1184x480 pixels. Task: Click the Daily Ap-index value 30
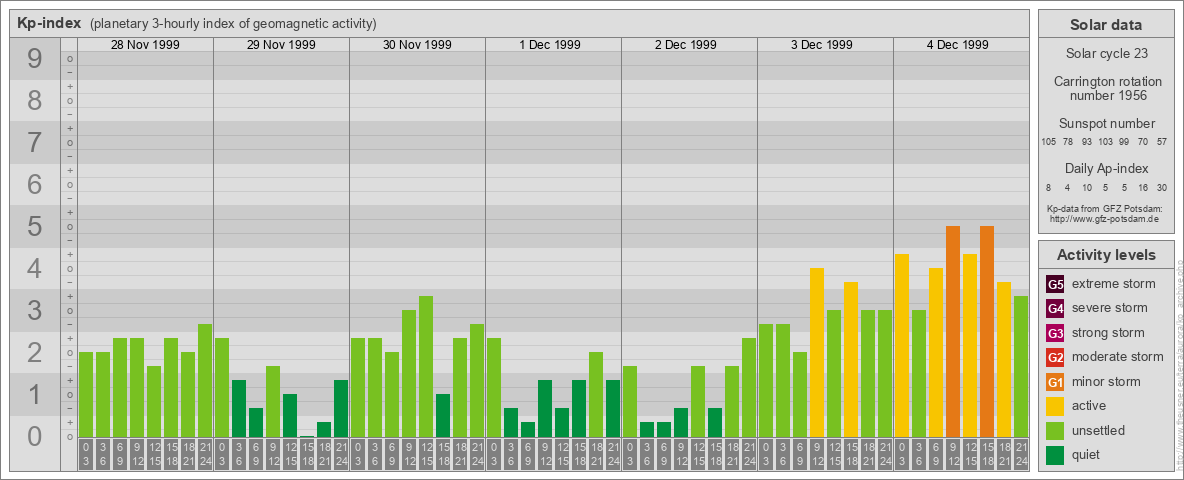pyautogui.click(x=1162, y=187)
